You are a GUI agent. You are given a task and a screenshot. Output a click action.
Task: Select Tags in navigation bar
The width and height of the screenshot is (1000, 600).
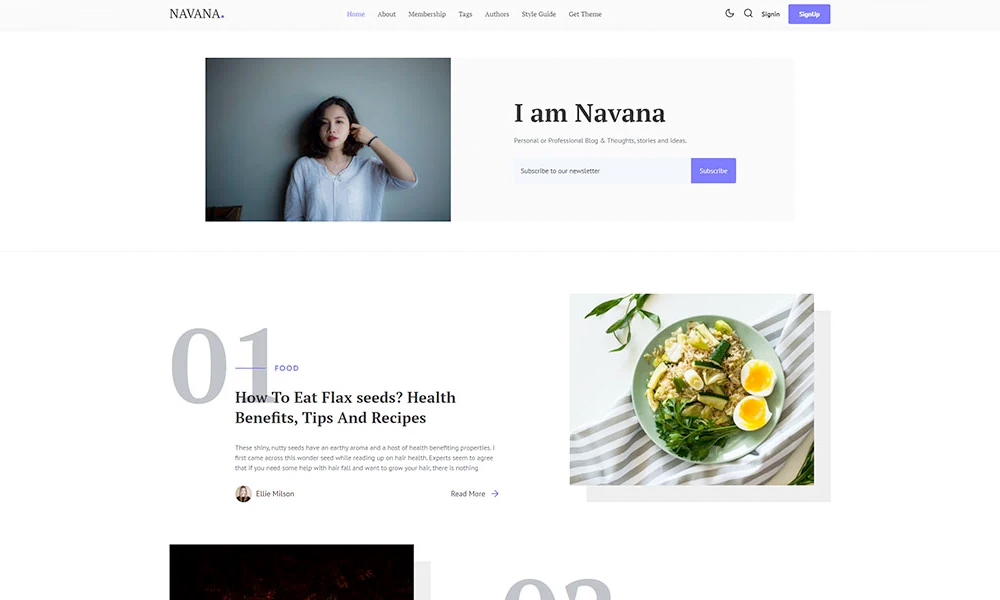click(466, 14)
